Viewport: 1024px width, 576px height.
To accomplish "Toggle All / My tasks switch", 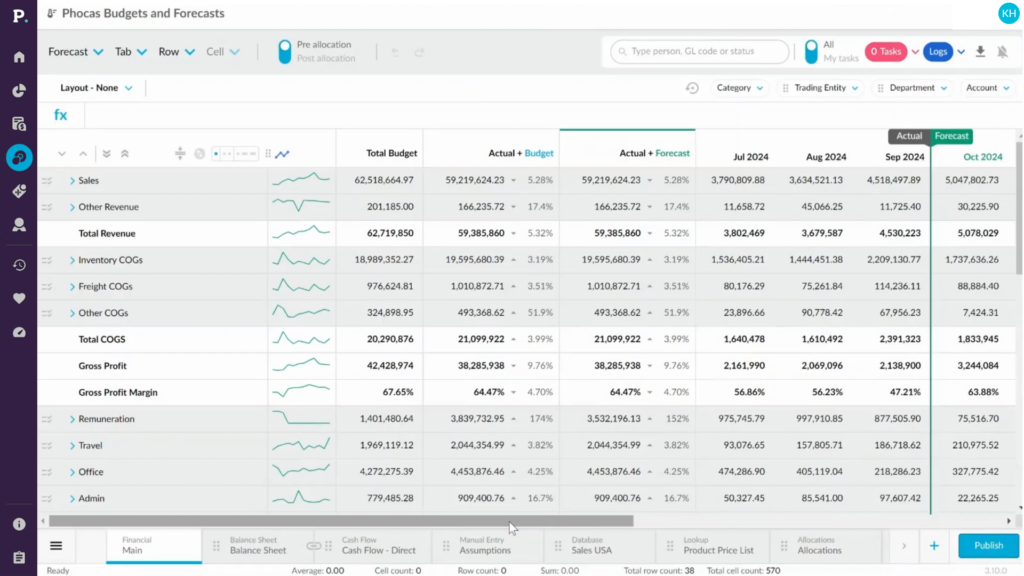I will pos(811,52).
